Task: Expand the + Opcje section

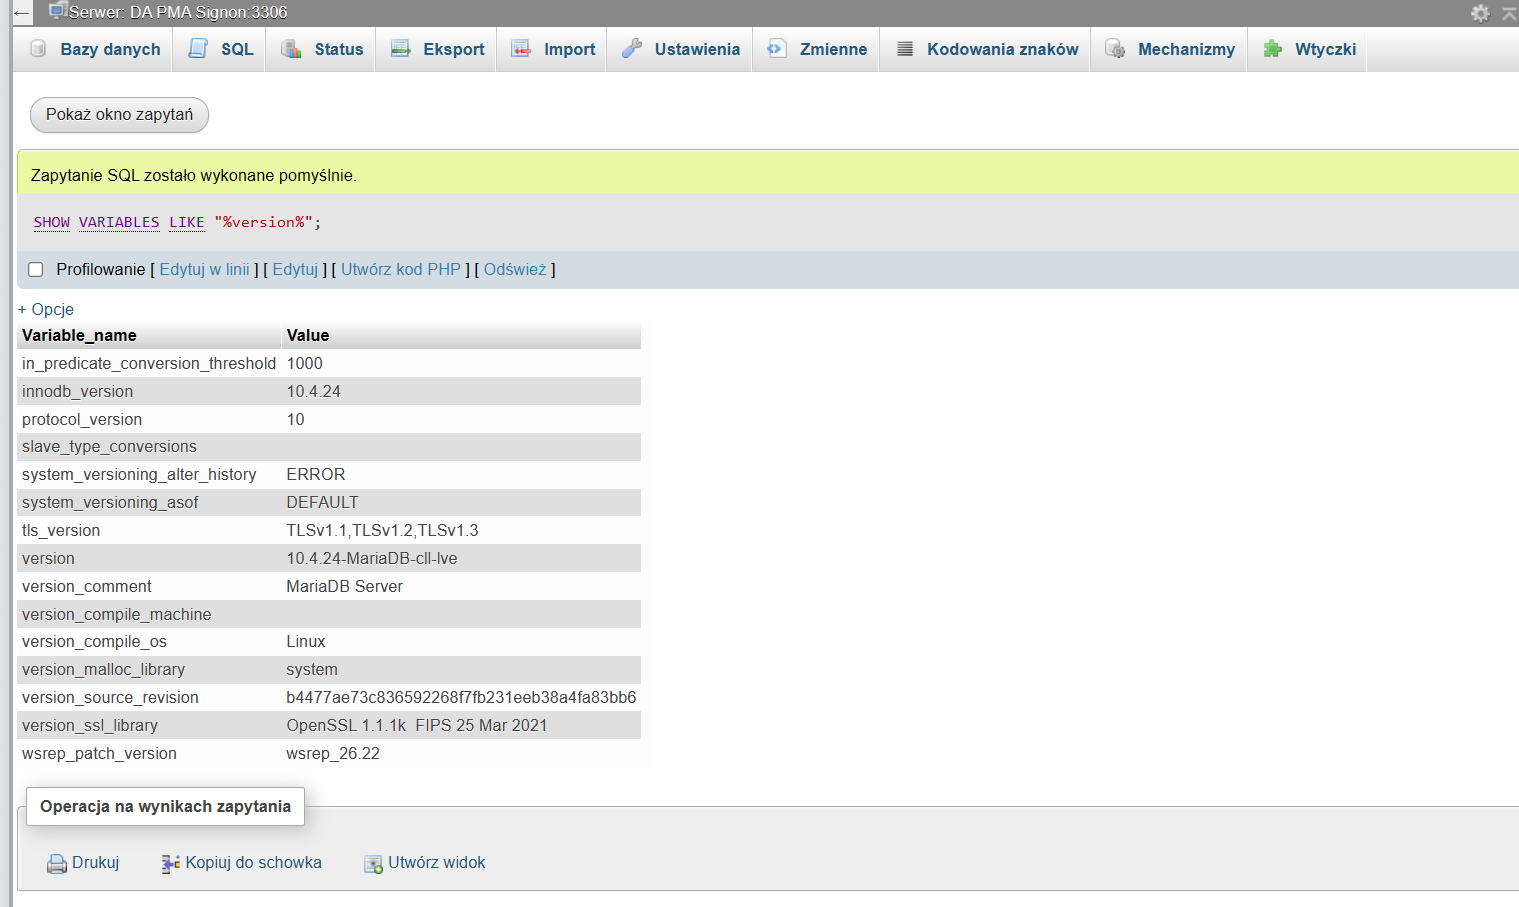Action: pyautogui.click(x=46, y=310)
